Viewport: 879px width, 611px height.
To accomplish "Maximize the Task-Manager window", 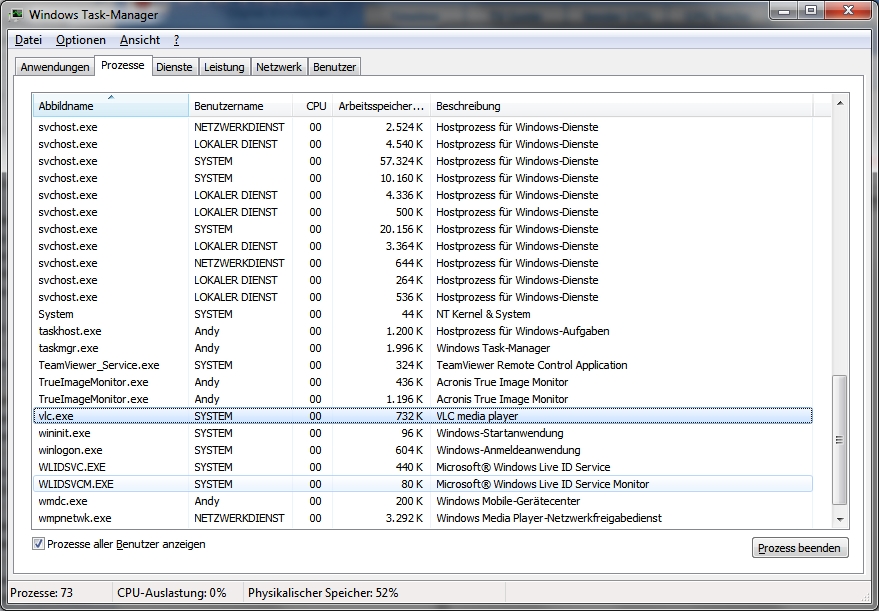I will [810, 11].
